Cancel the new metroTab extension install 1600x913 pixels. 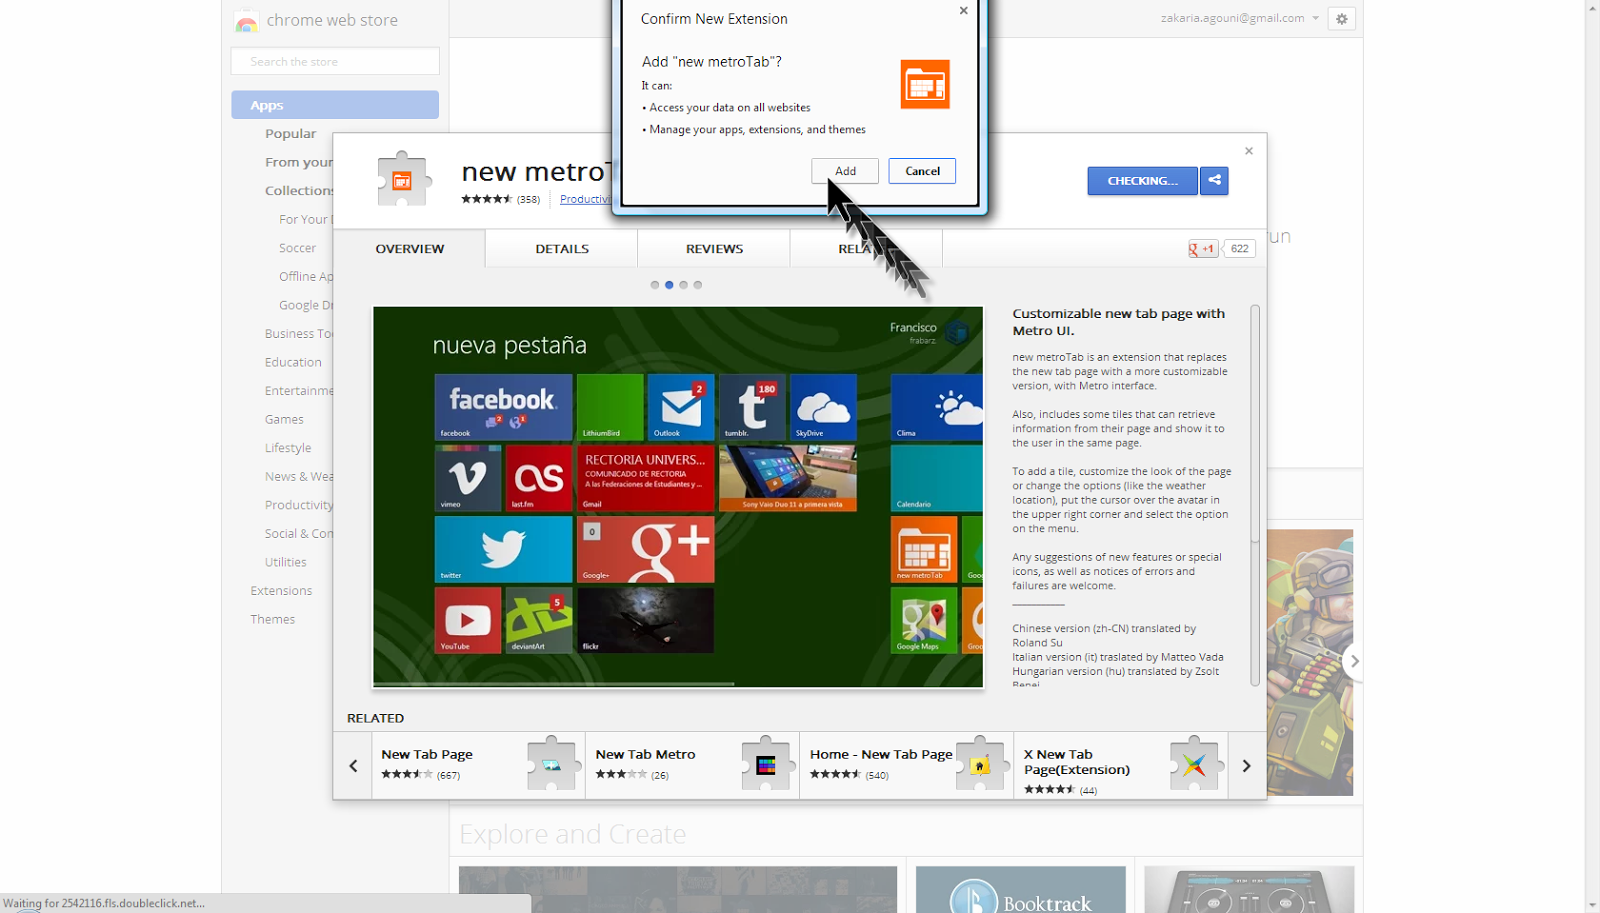[922, 171]
